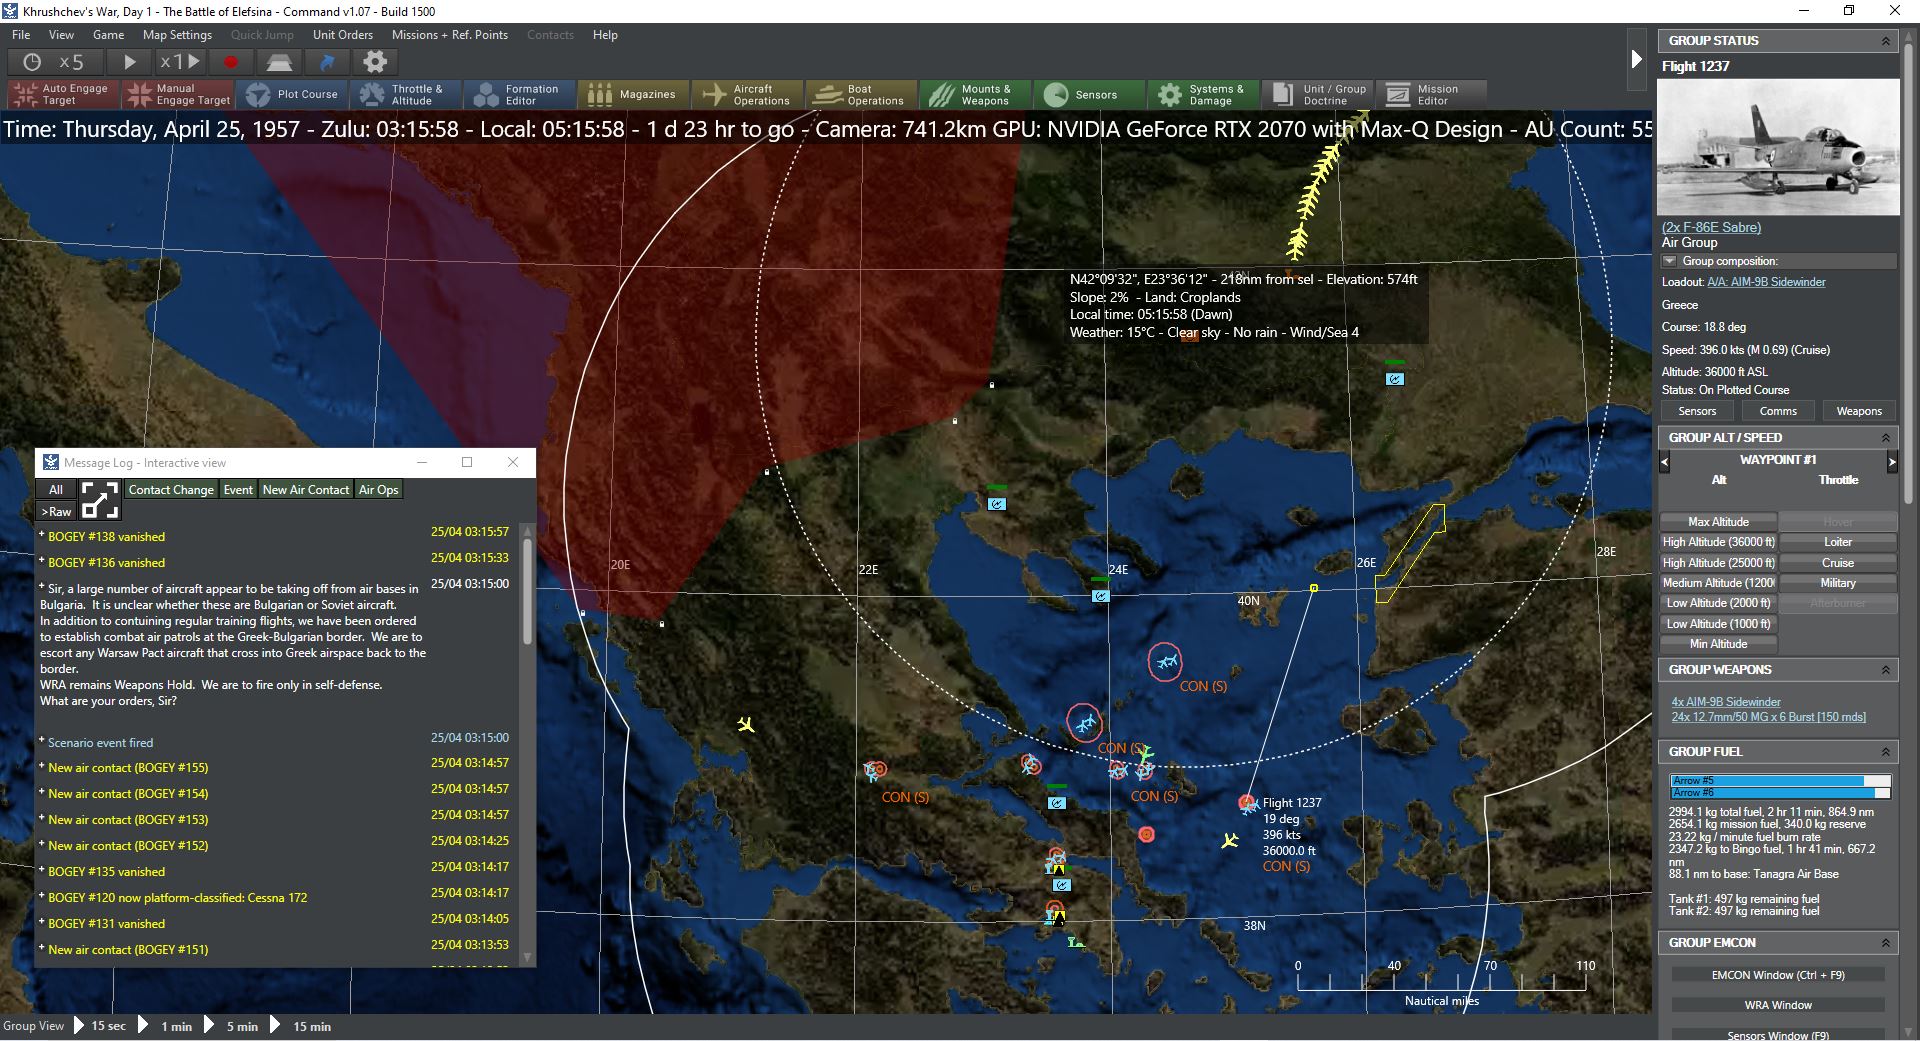Open settings via the gear icon

tap(375, 62)
